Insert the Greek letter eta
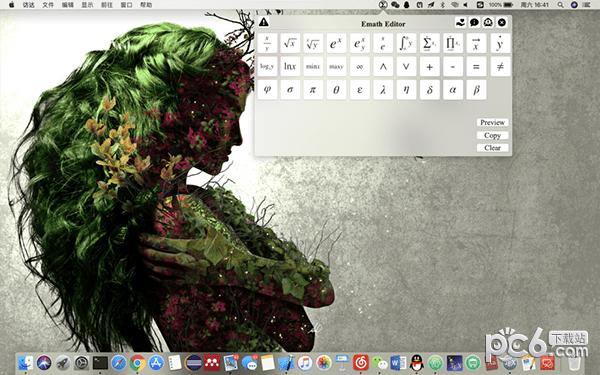 406,90
